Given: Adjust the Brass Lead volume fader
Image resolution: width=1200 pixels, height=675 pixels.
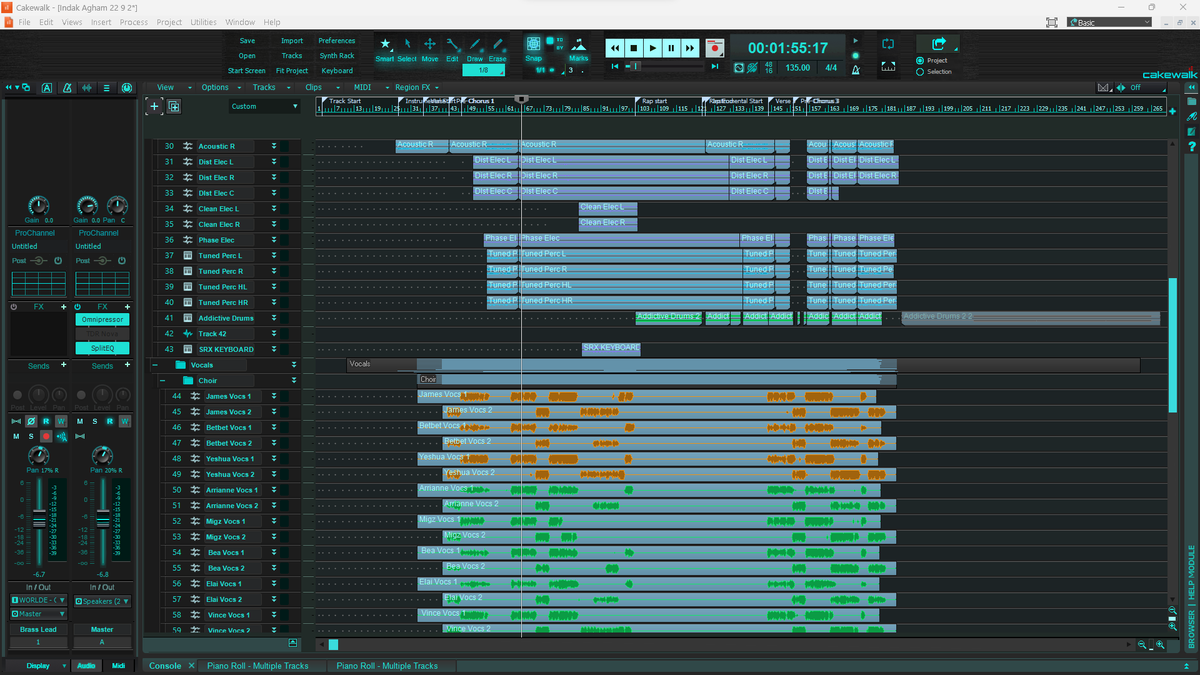Looking at the screenshot, I should pos(40,520).
